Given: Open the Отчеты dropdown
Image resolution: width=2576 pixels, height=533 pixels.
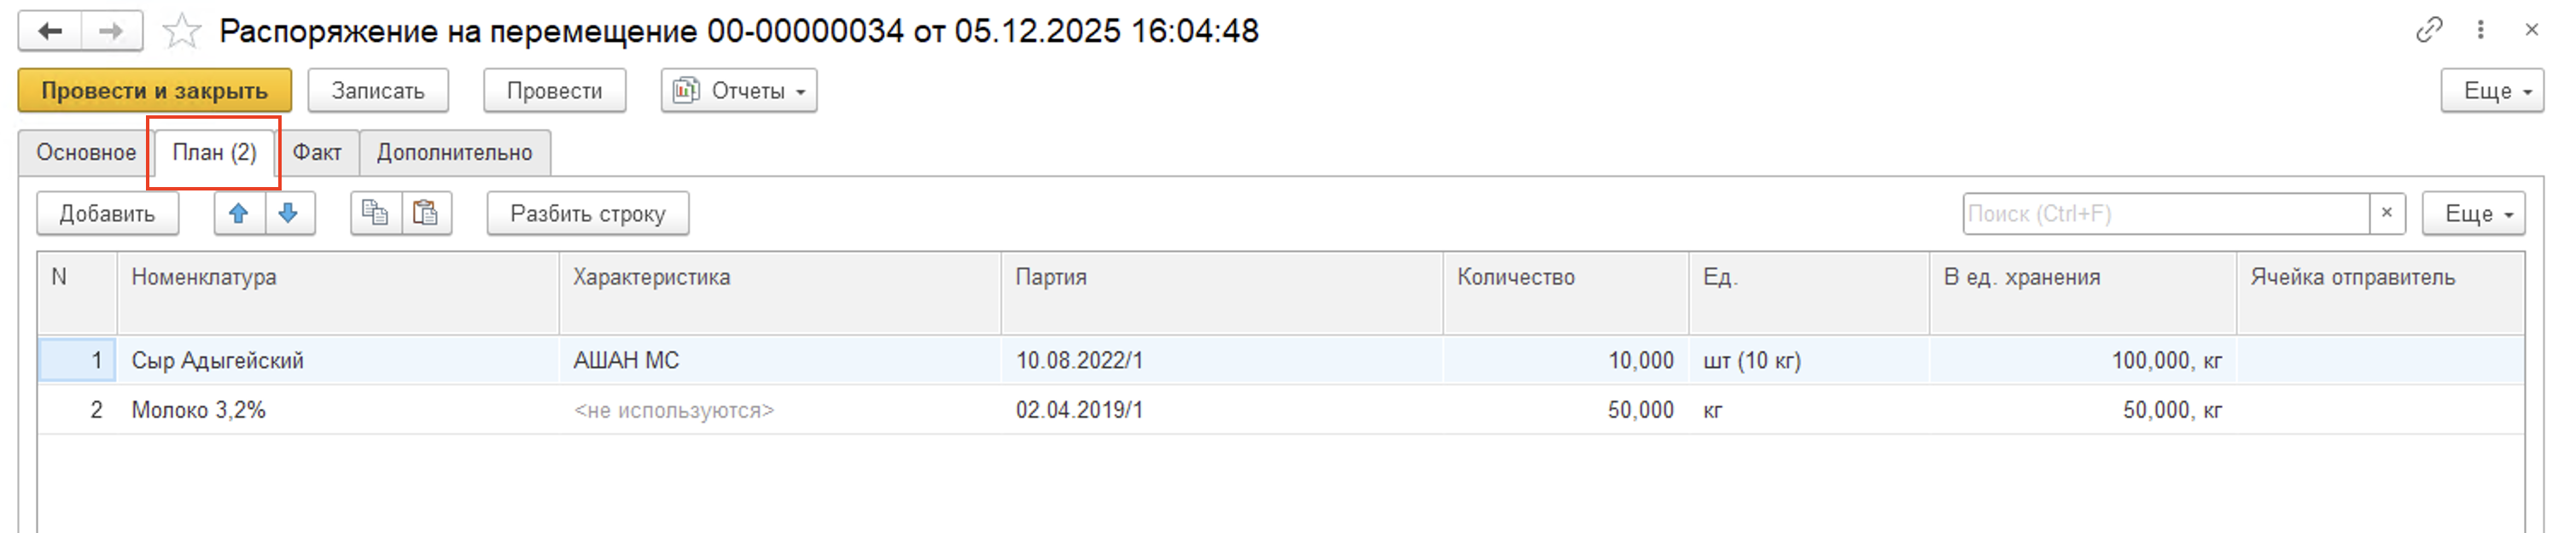Looking at the screenshot, I should click(x=738, y=91).
